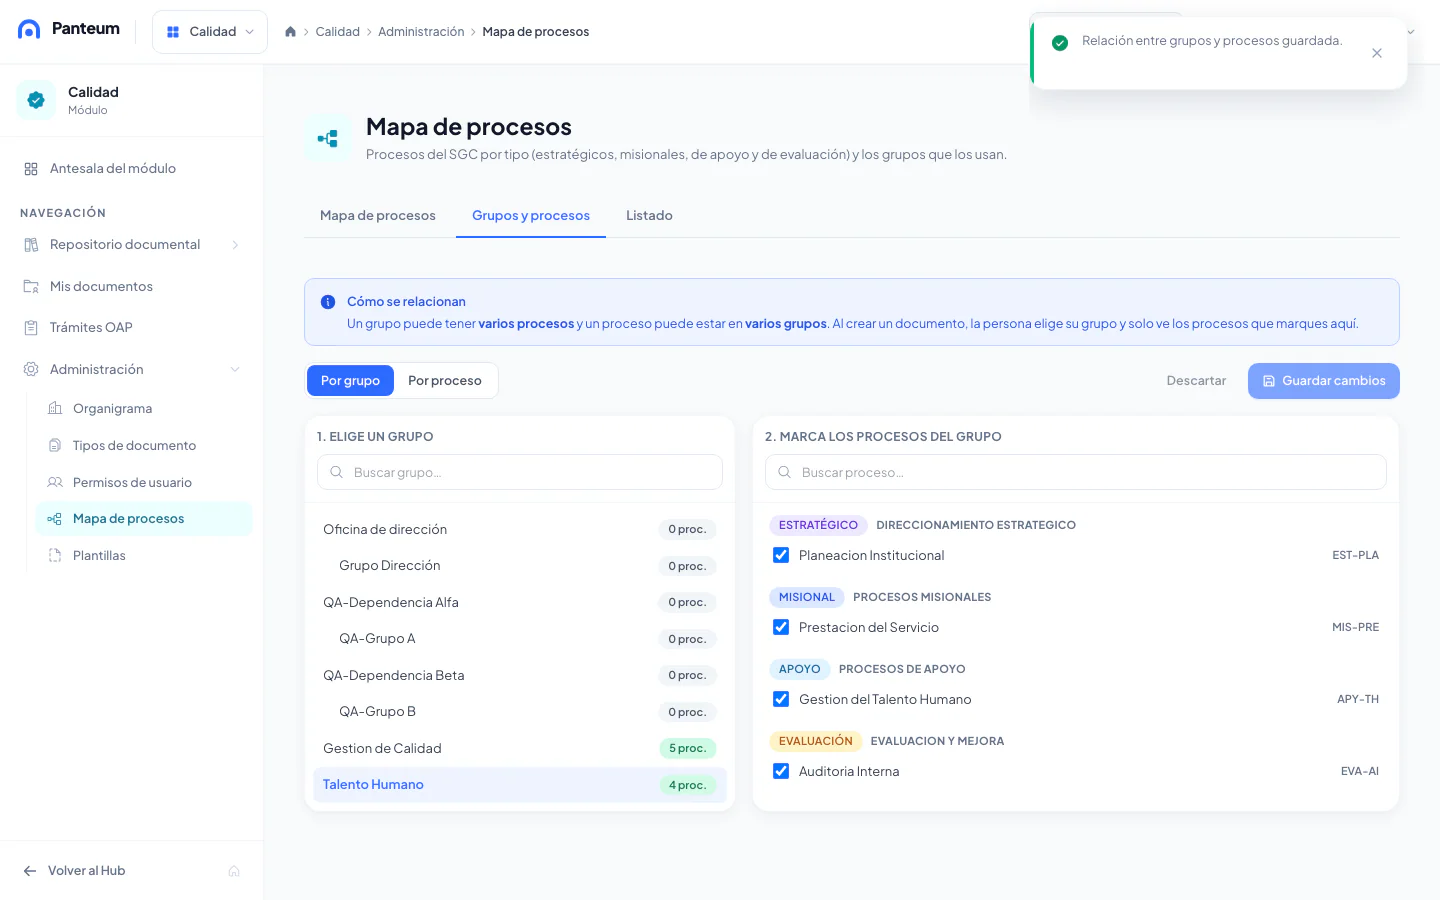Open Calidad breadcrumb link

click(x=337, y=32)
